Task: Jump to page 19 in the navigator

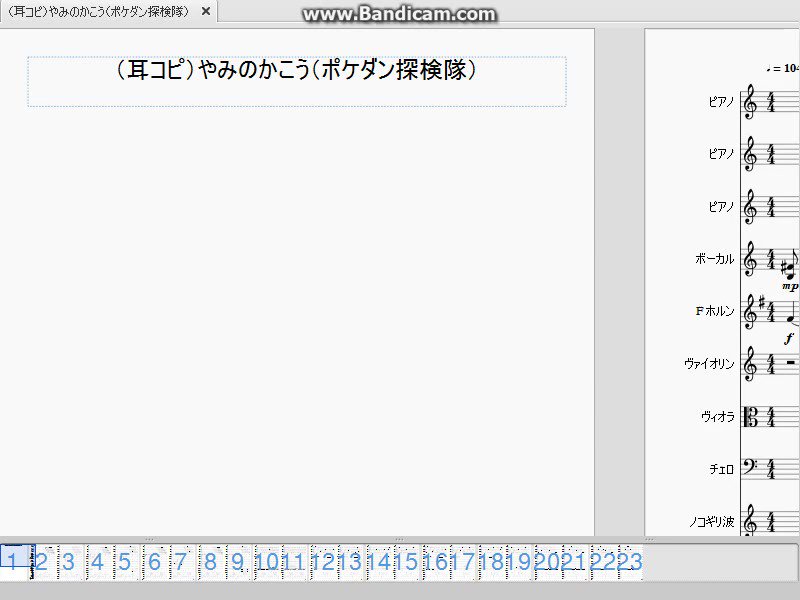Action: pyautogui.click(x=518, y=561)
